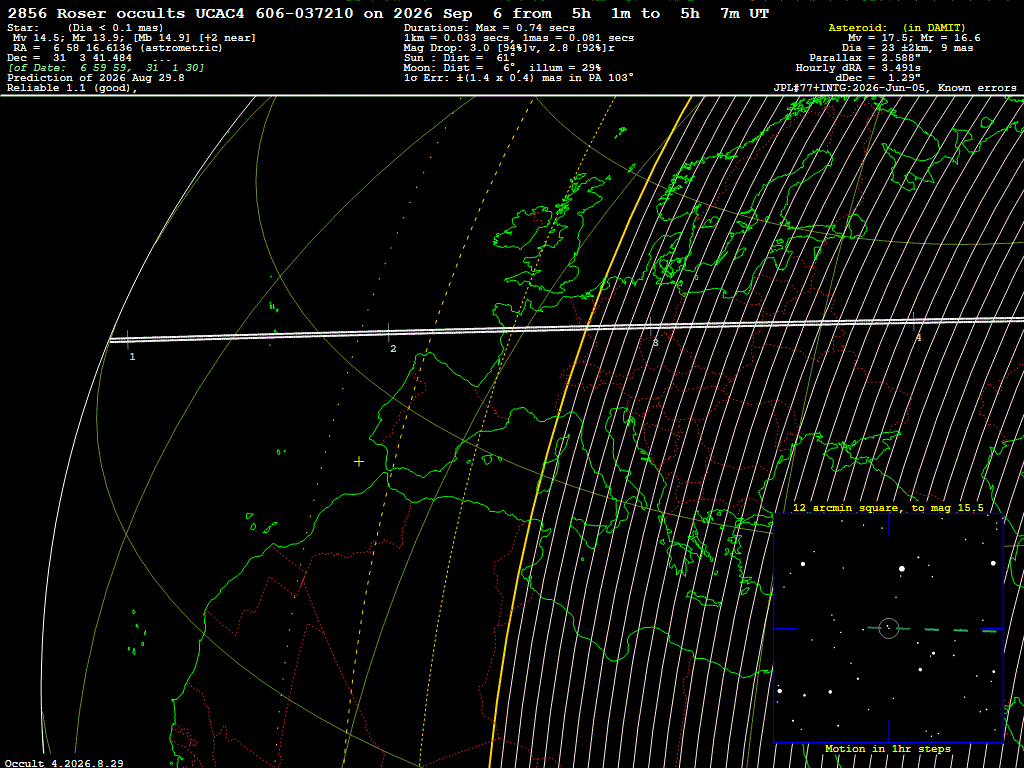Click time marker 2 on the path
This screenshot has height=768, width=1024.
point(393,349)
